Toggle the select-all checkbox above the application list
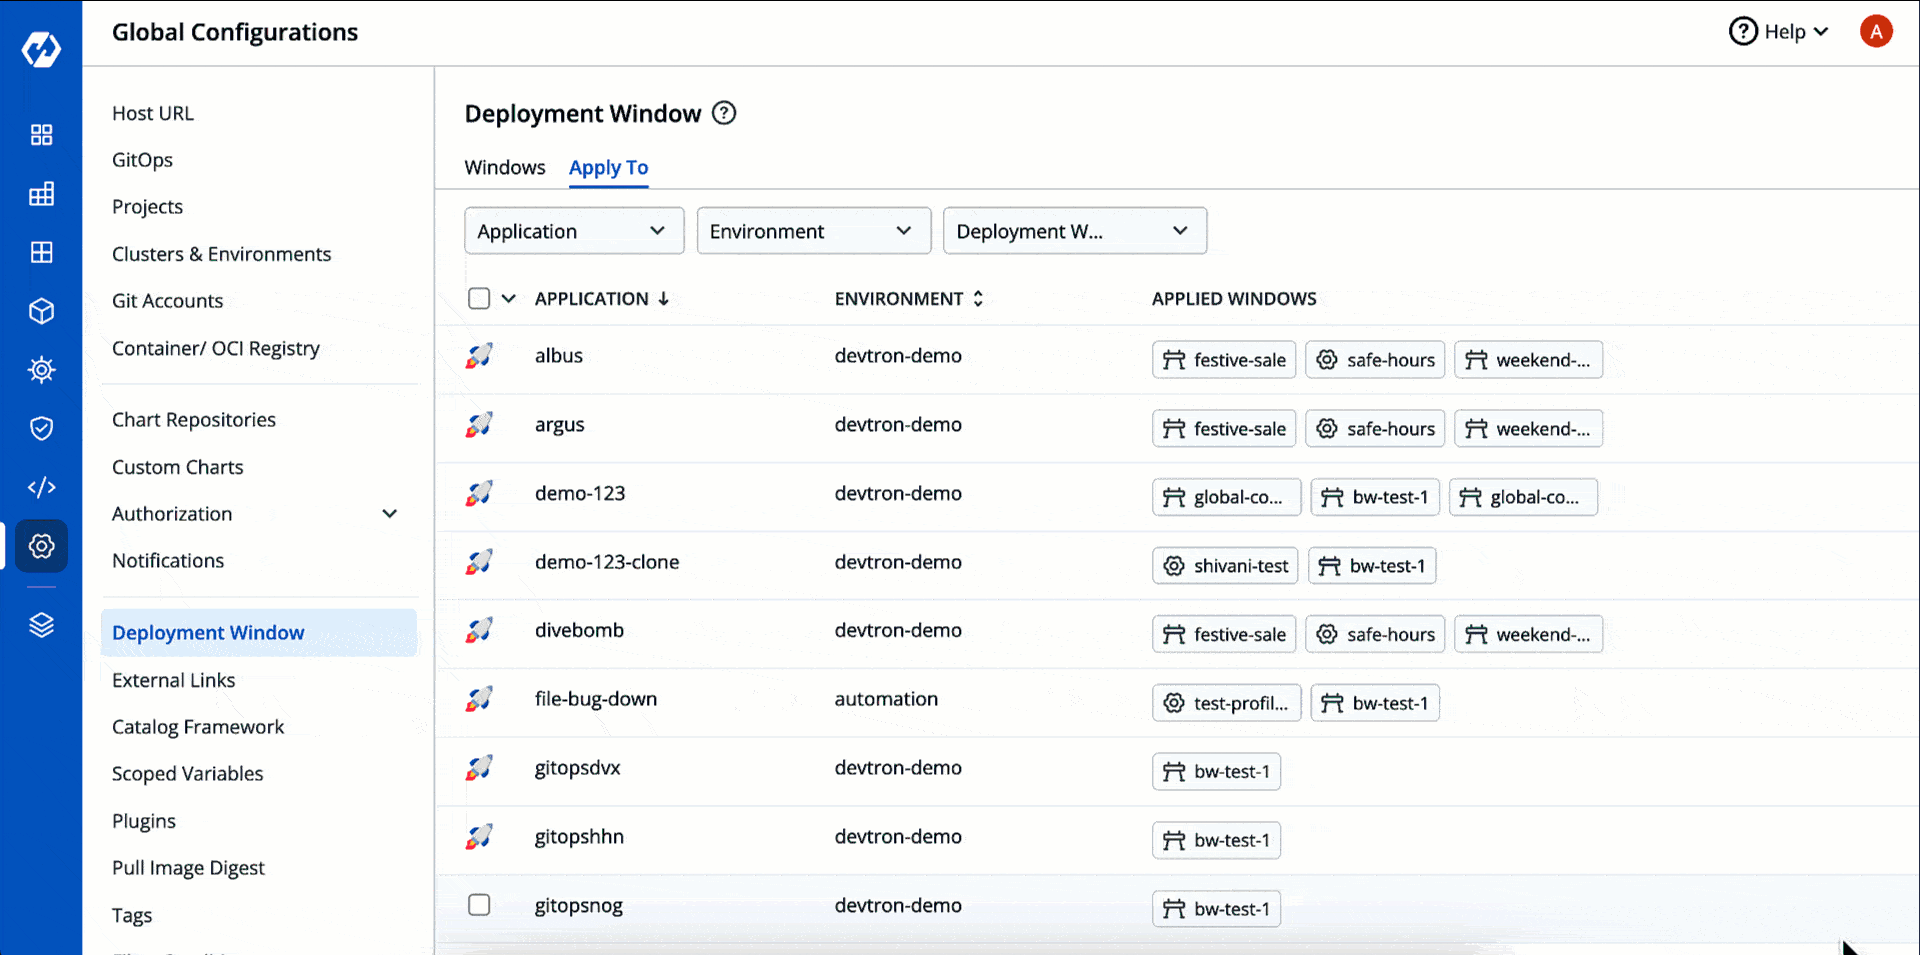1920x955 pixels. point(479,298)
